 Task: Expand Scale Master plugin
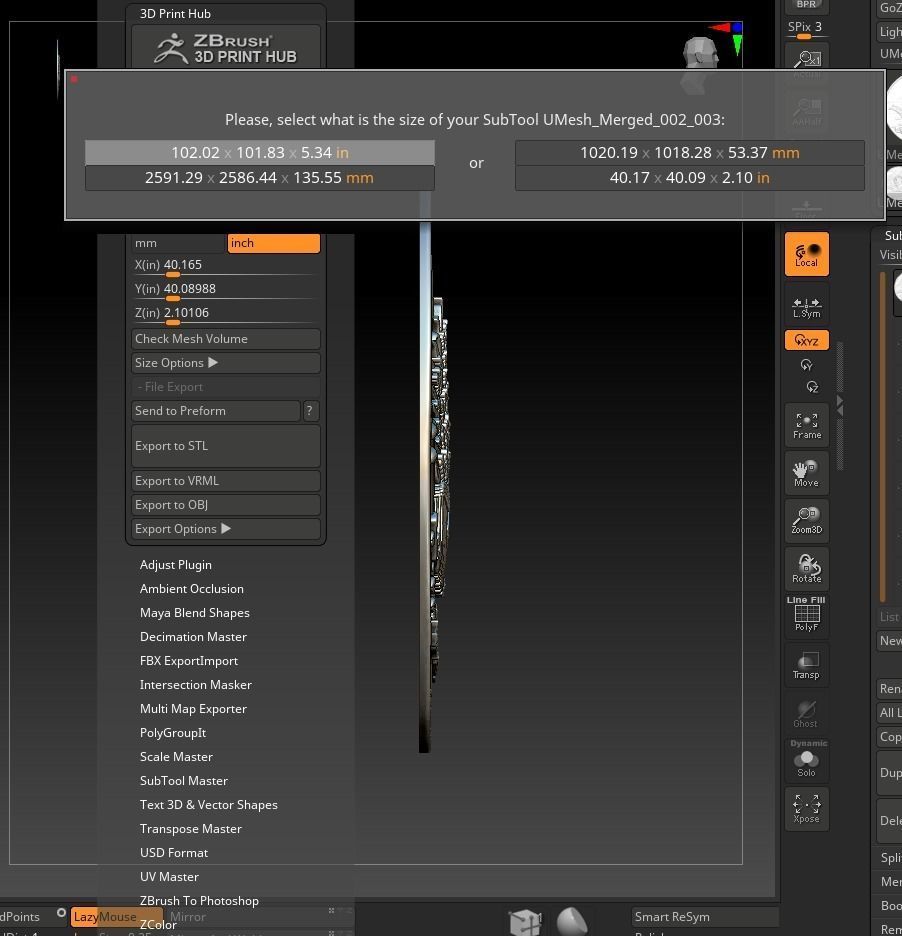tap(176, 757)
